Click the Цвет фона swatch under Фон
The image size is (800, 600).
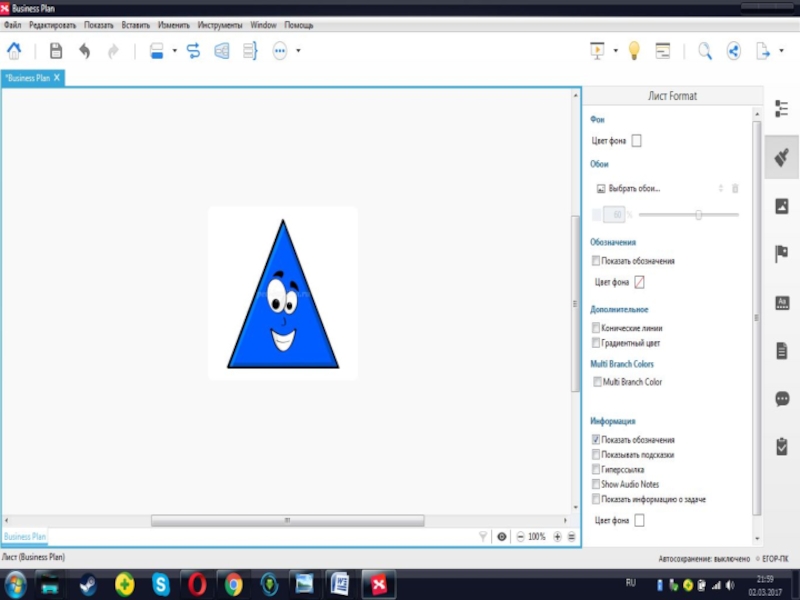click(x=637, y=141)
